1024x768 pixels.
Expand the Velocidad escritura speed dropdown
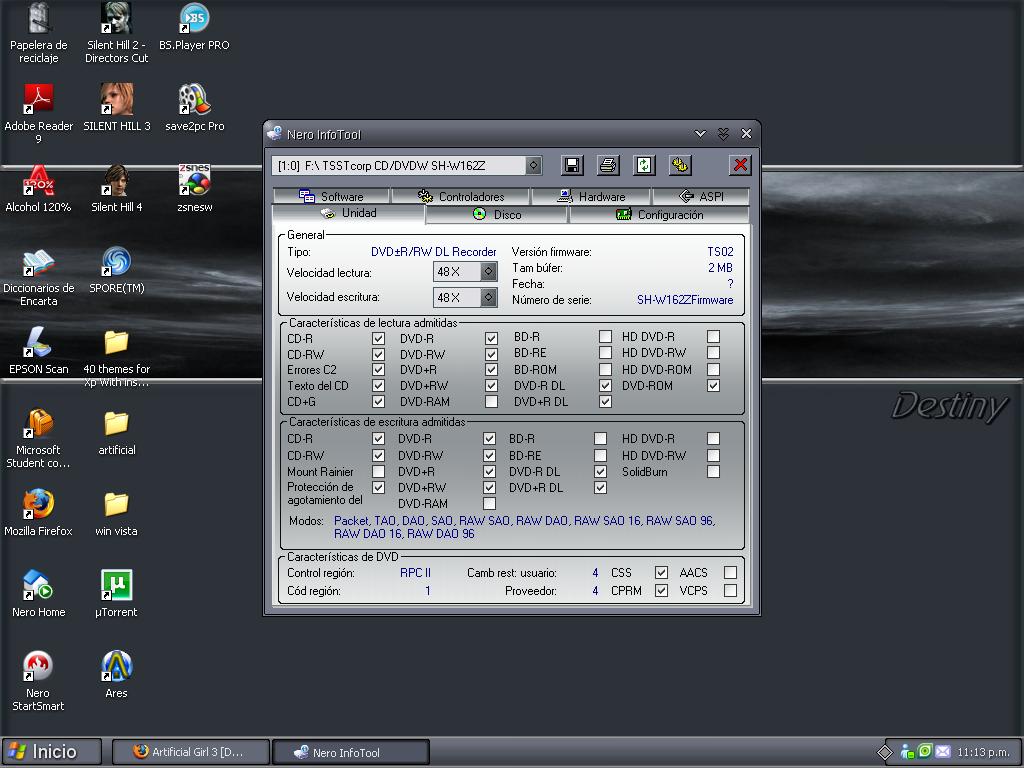point(488,297)
